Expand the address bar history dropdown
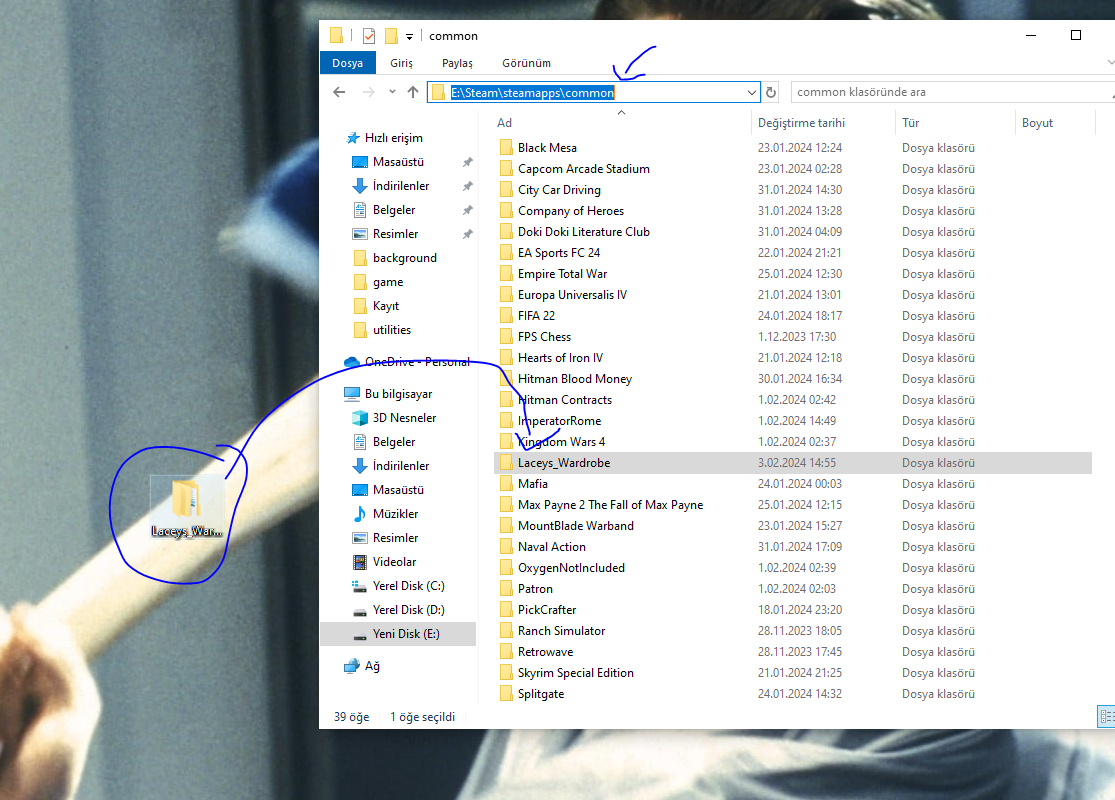The image size is (1115, 800). click(752, 92)
